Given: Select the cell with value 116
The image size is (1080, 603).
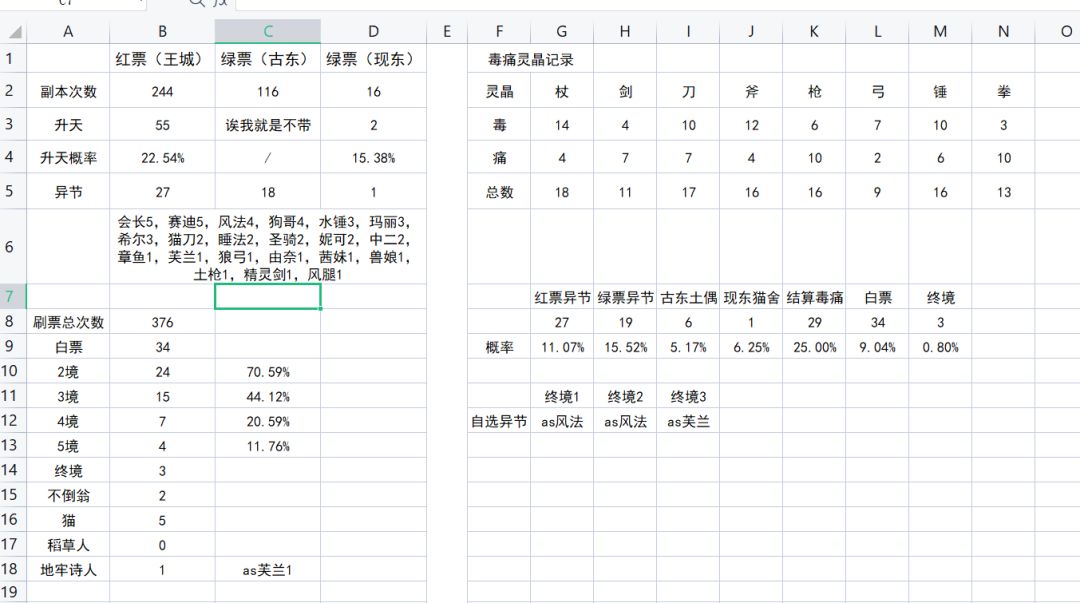Looking at the screenshot, I should [x=268, y=92].
